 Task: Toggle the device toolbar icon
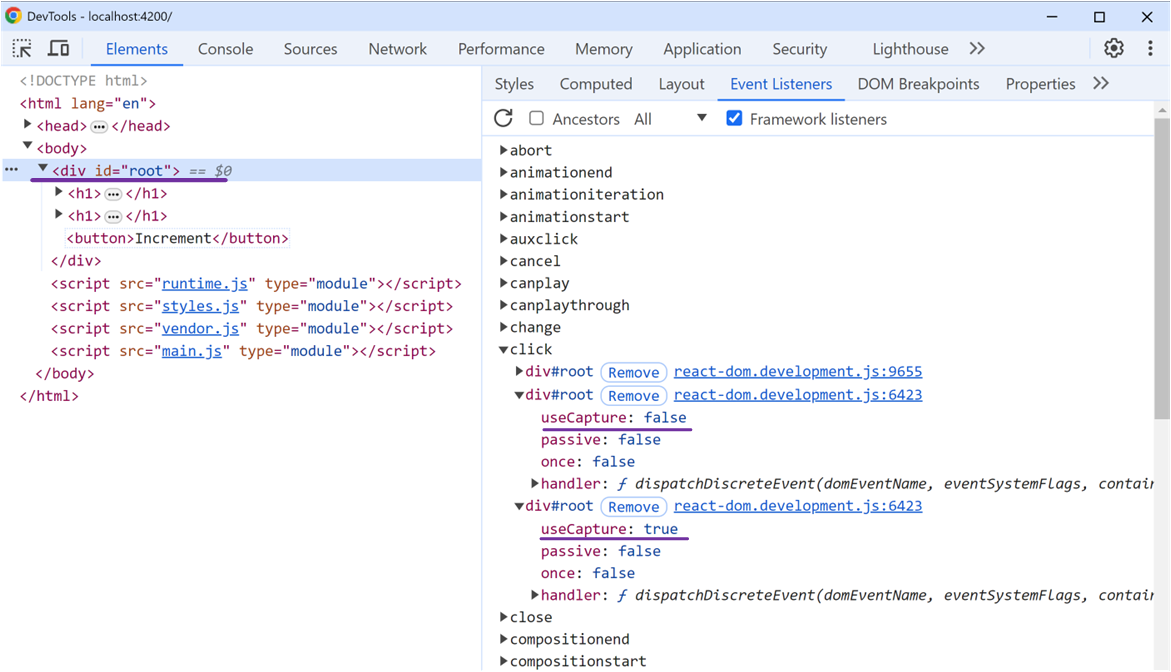click(58, 49)
